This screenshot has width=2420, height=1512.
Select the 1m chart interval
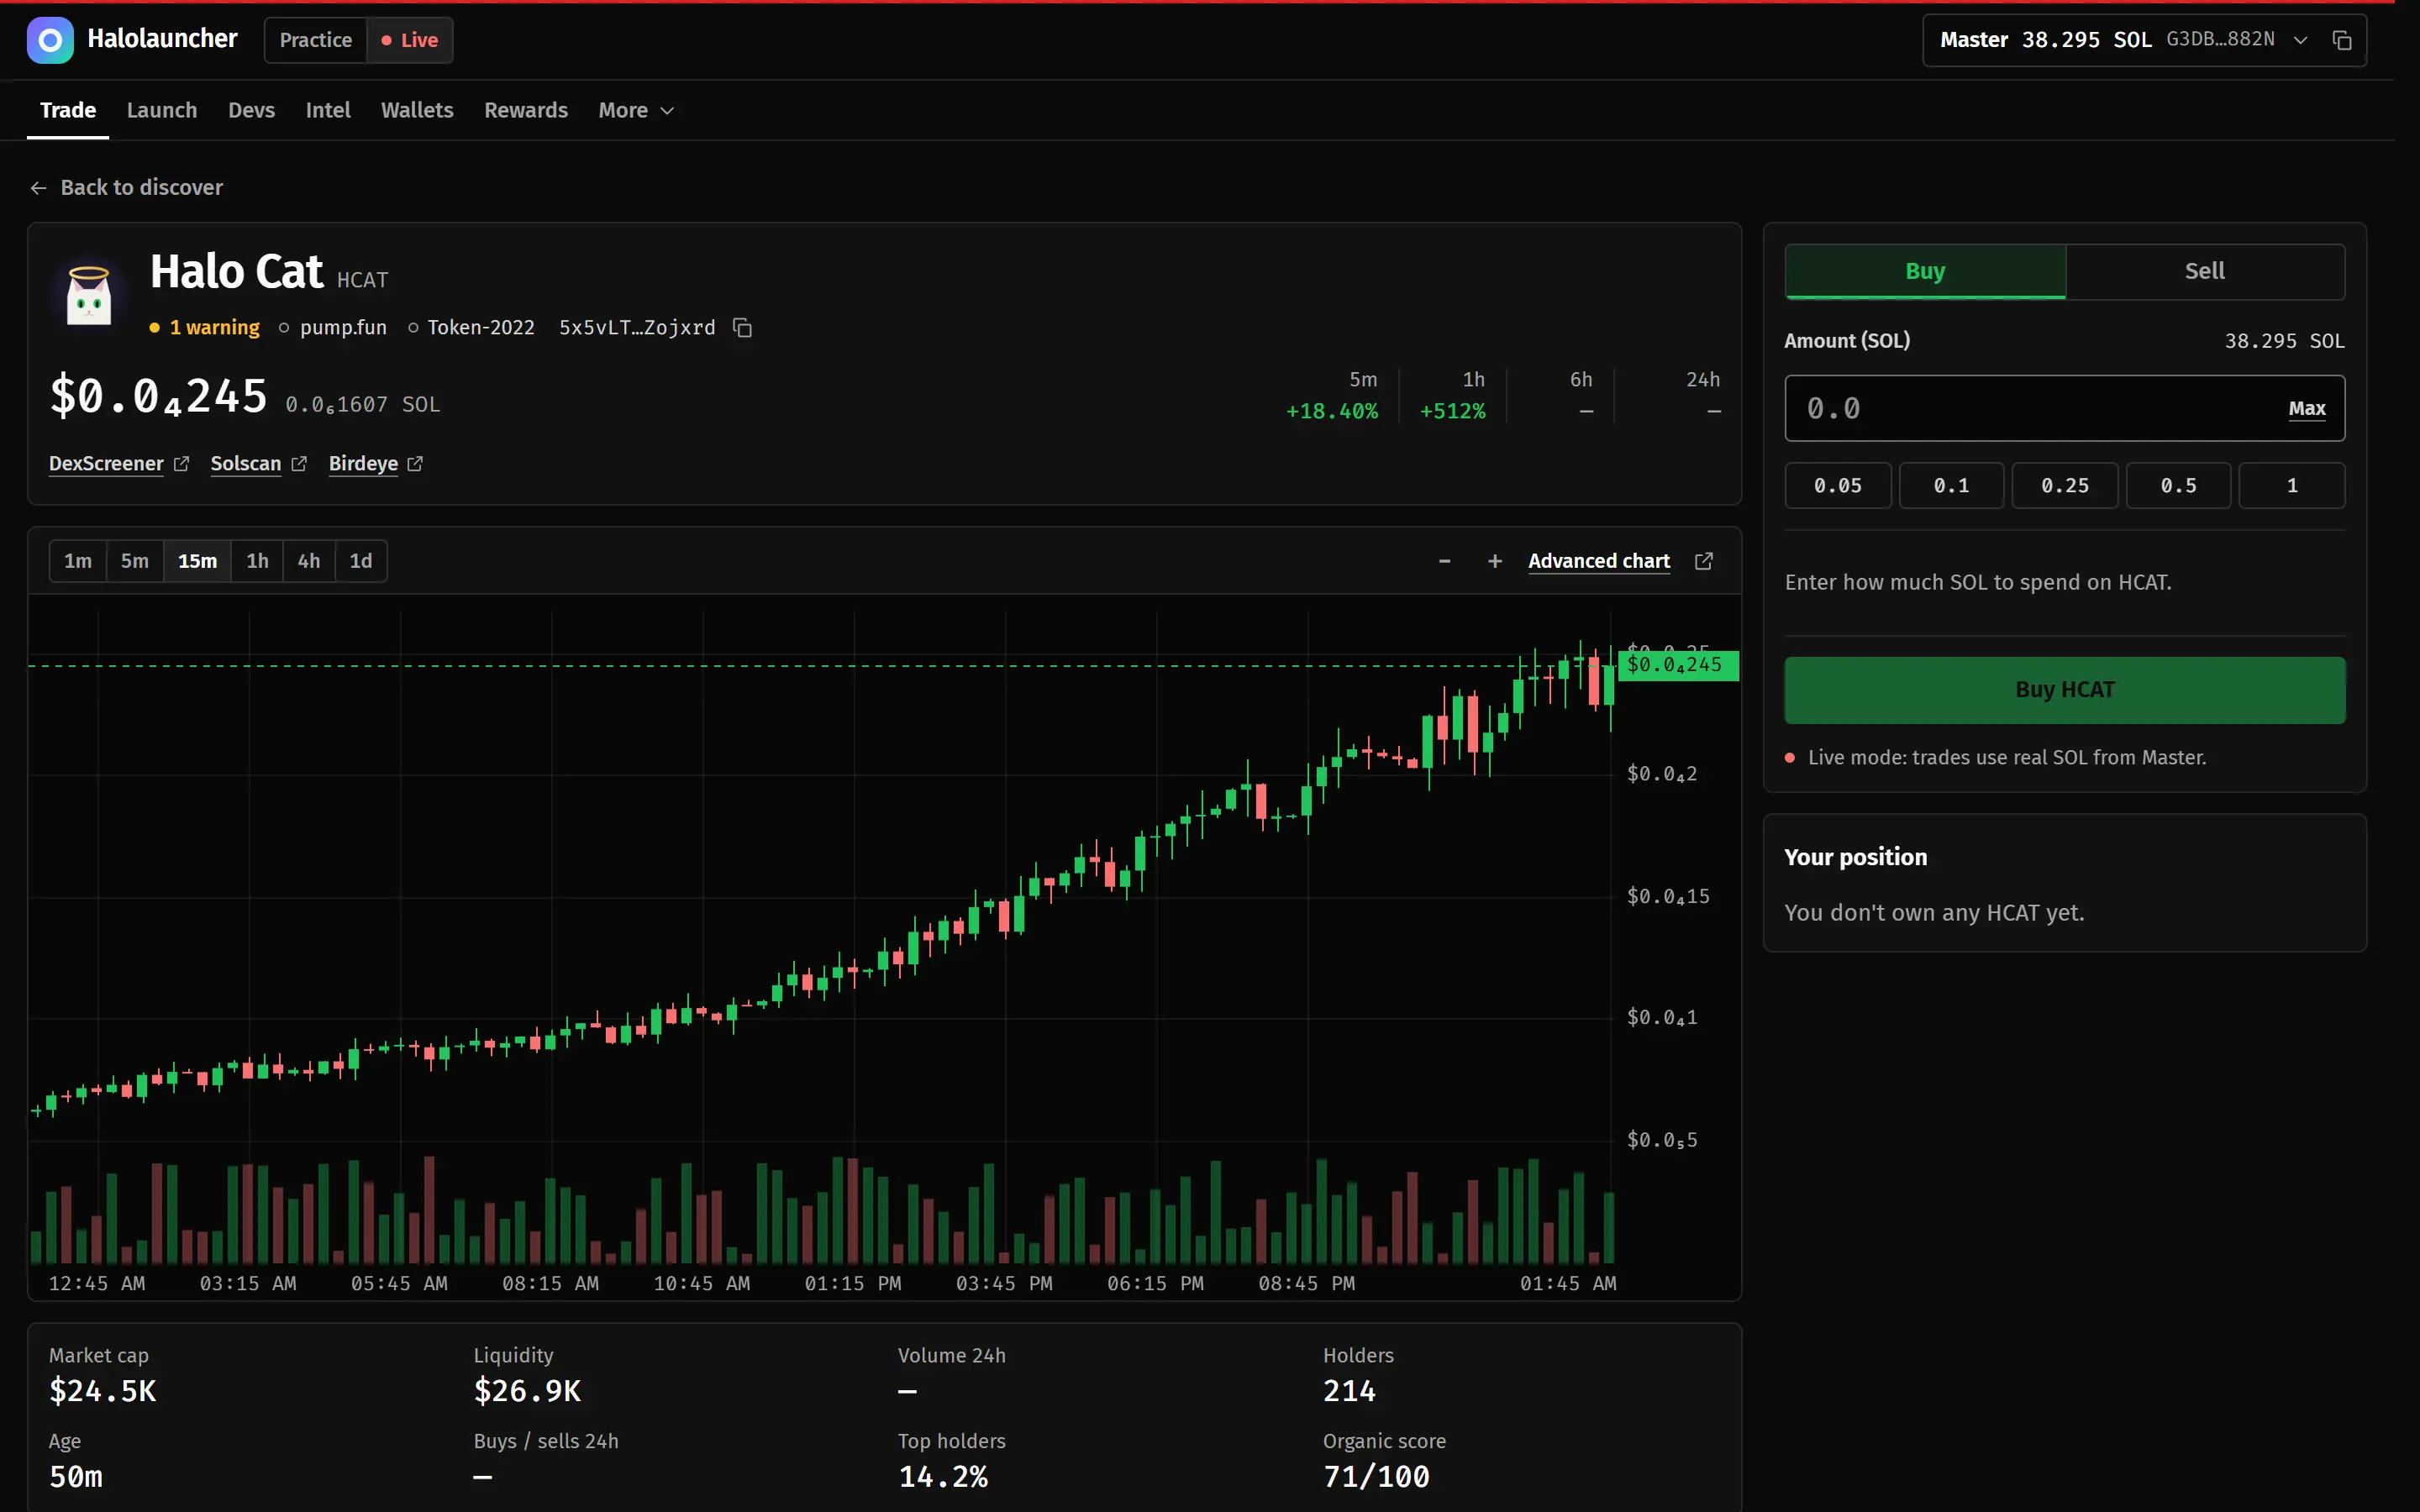(x=78, y=561)
